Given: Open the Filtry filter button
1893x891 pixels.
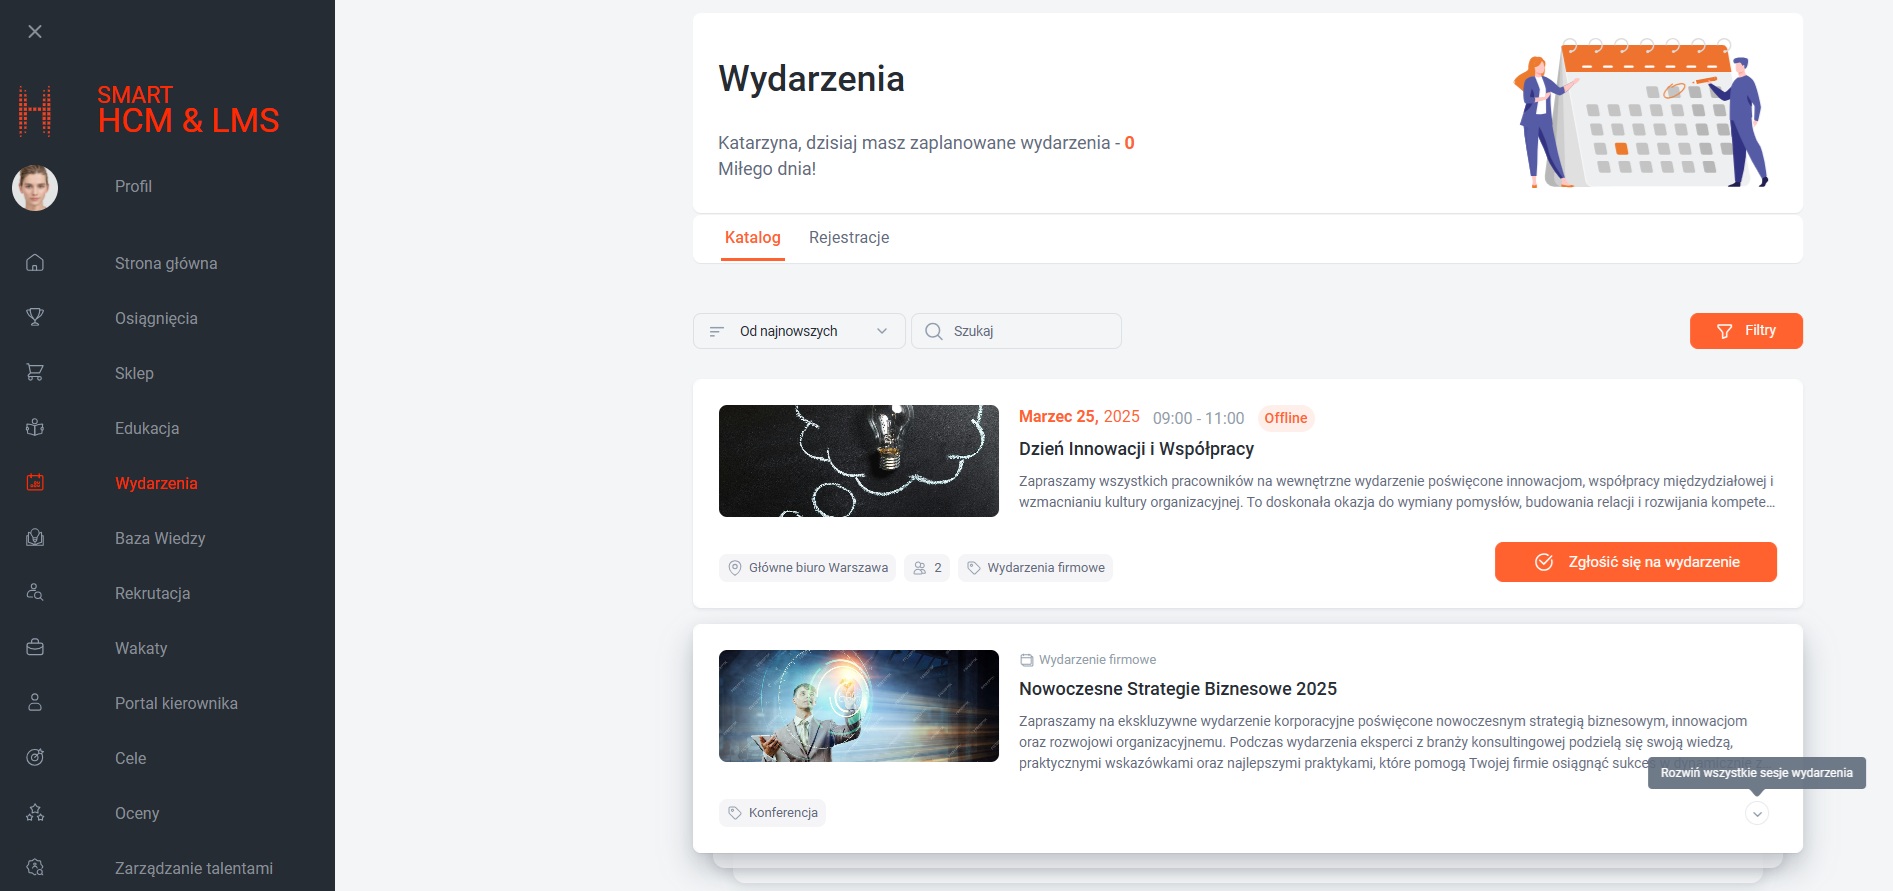Looking at the screenshot, I should (1745, 331).
